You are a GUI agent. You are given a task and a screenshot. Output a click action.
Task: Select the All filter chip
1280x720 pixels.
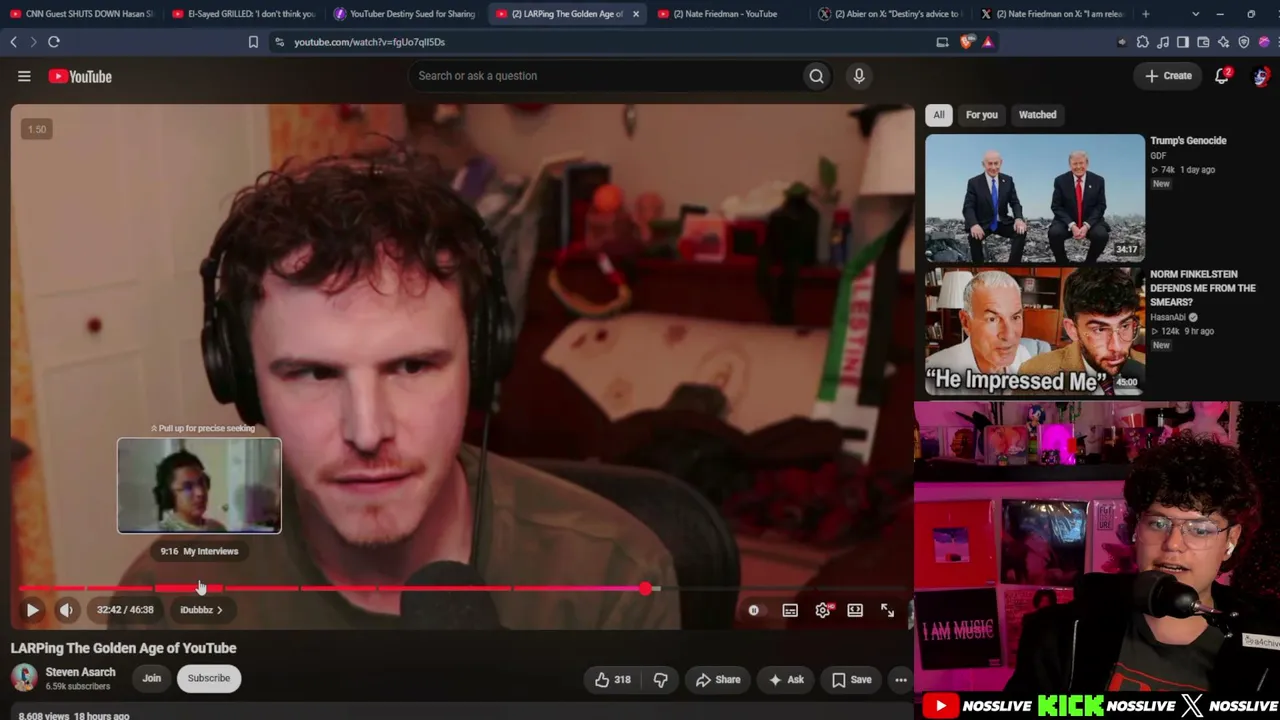(939, 115)
